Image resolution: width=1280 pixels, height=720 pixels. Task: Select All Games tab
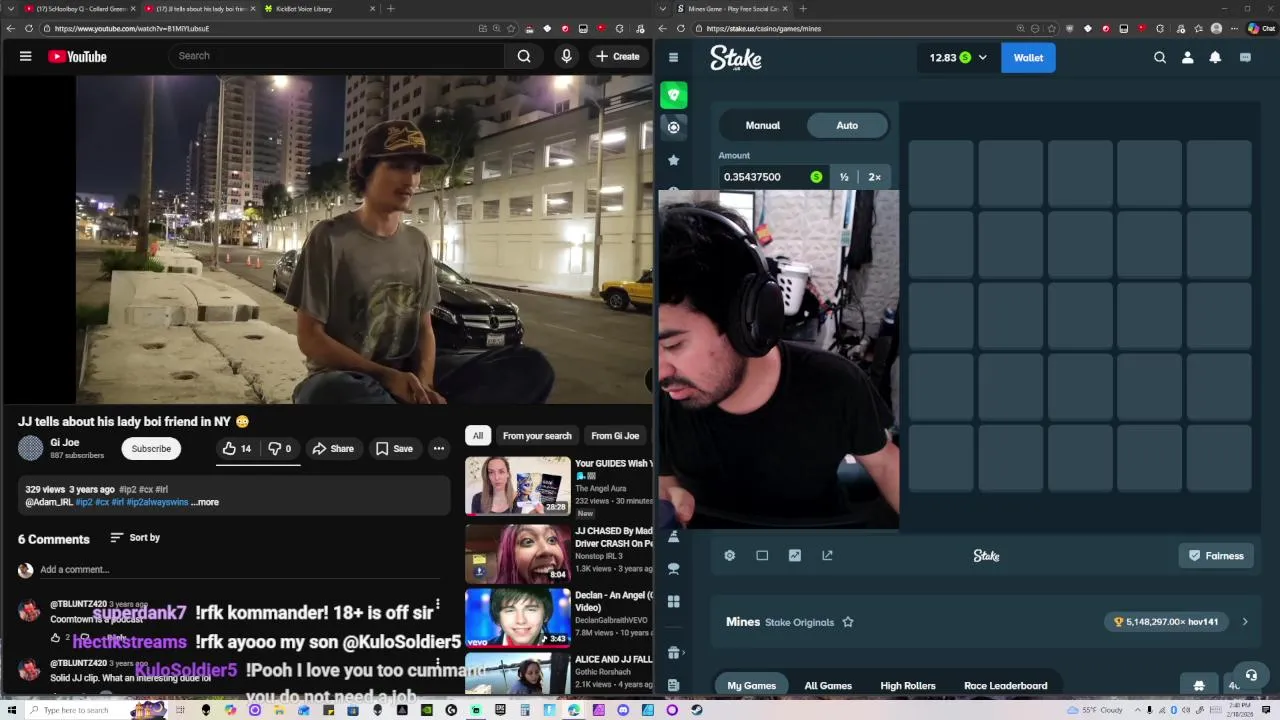pos(828,686)
